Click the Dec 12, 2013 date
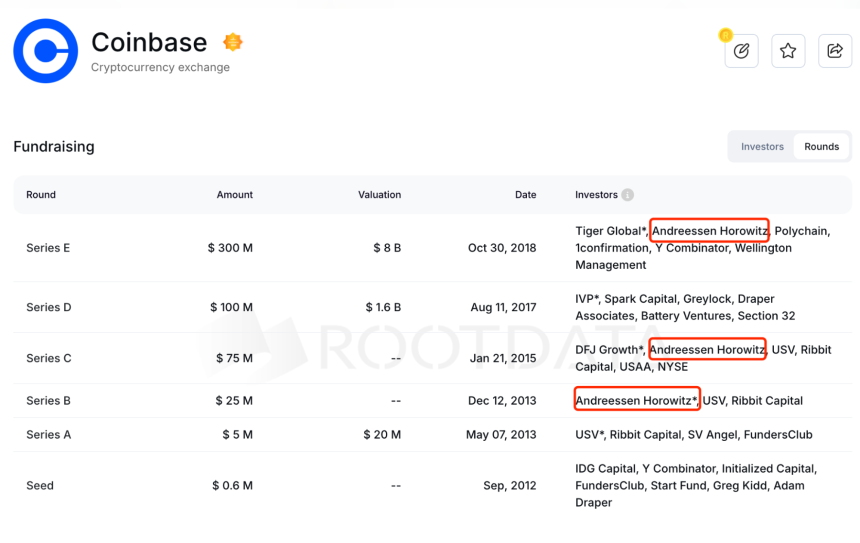This screenshot has width=860, height=543. (502, 400)
